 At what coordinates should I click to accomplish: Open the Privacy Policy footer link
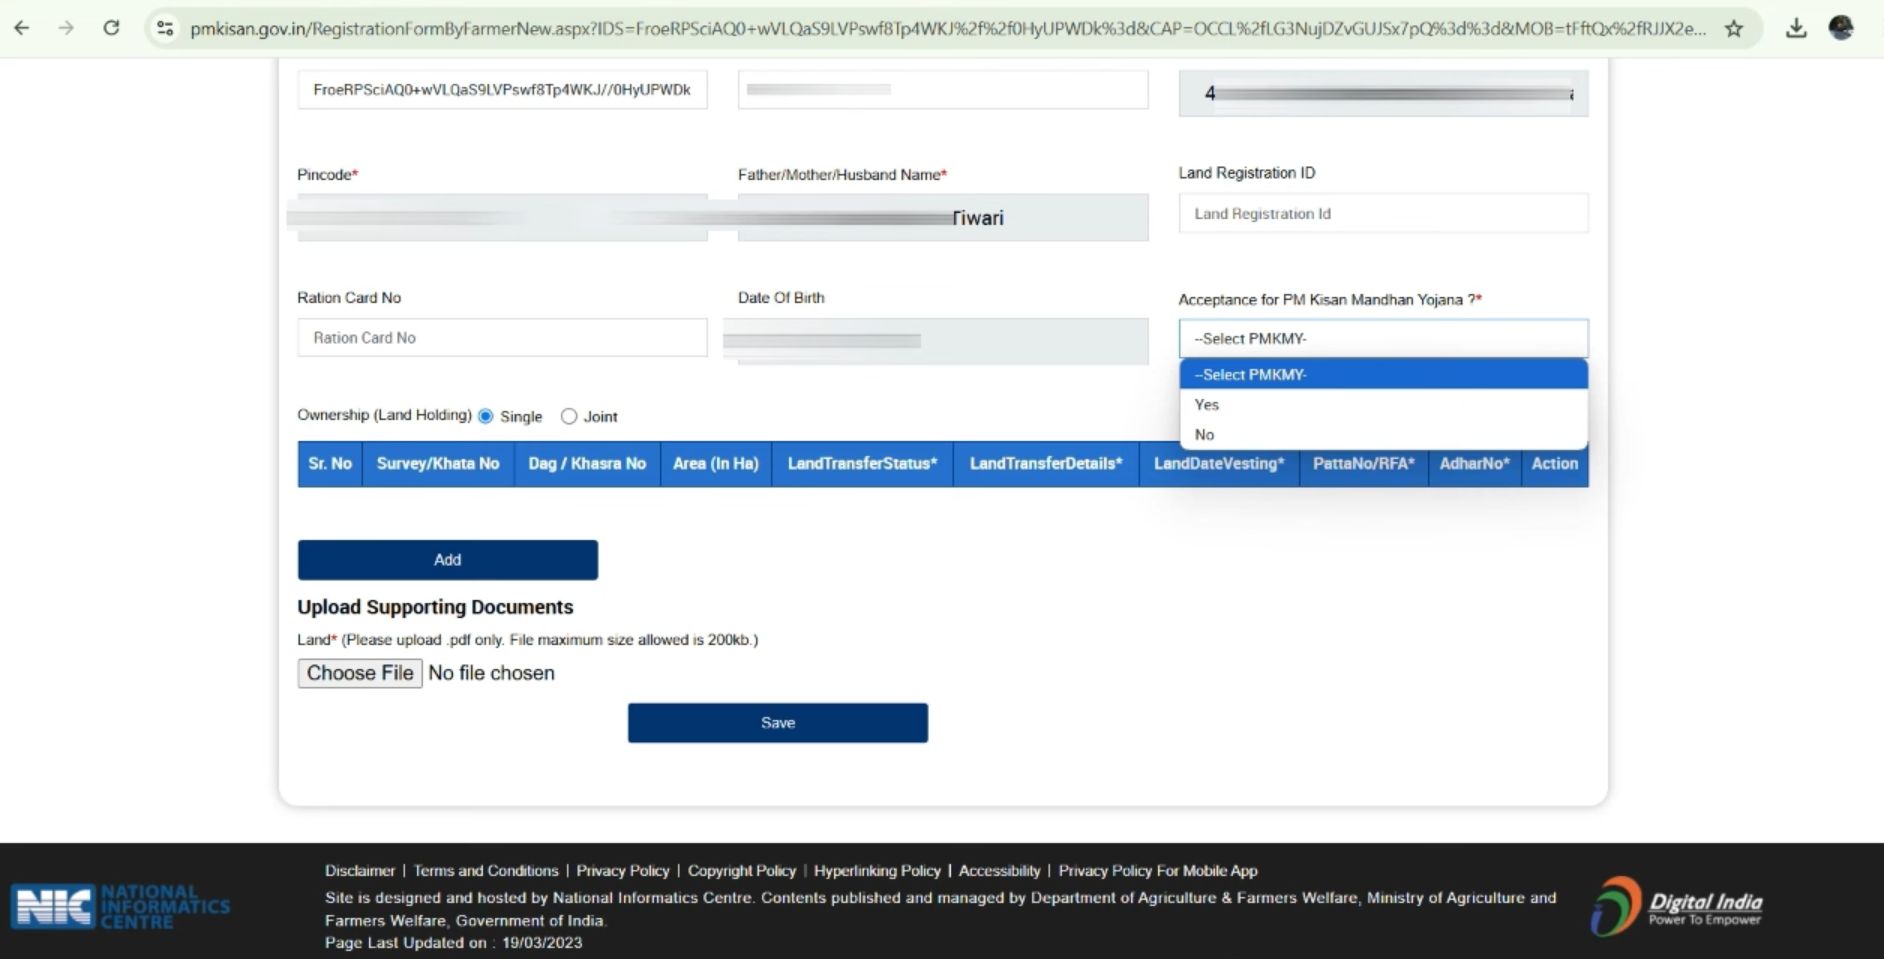tap(622, 871)
